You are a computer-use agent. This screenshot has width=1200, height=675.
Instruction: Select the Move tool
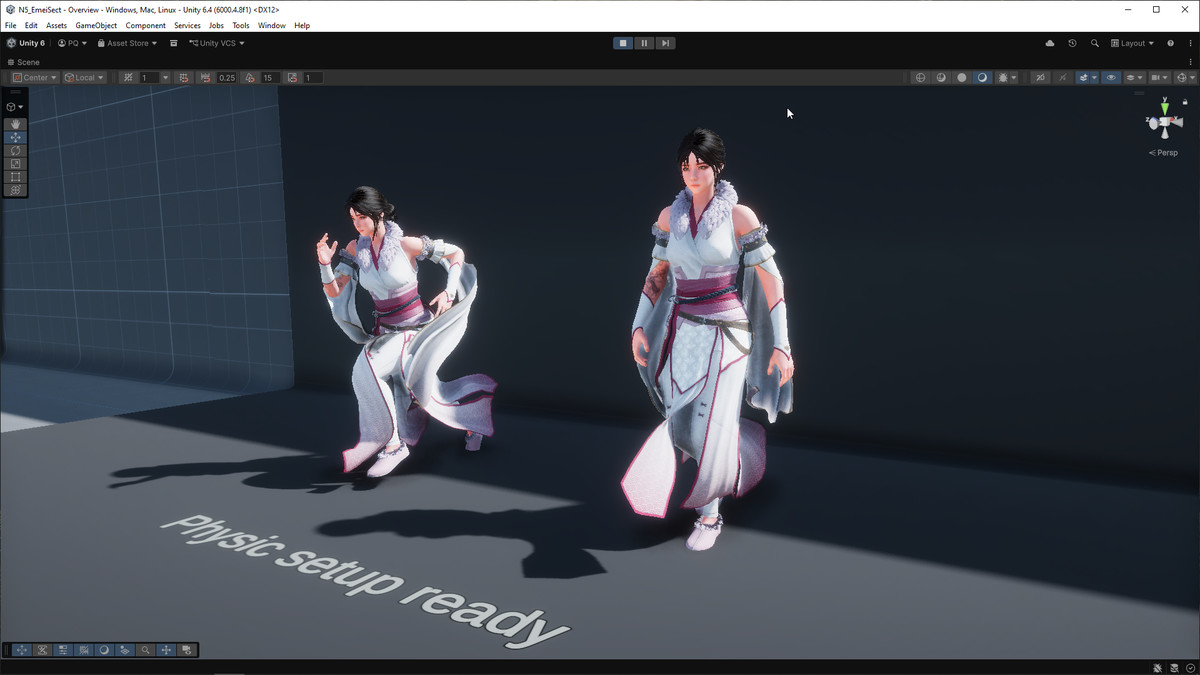click(x=15, y=137)
